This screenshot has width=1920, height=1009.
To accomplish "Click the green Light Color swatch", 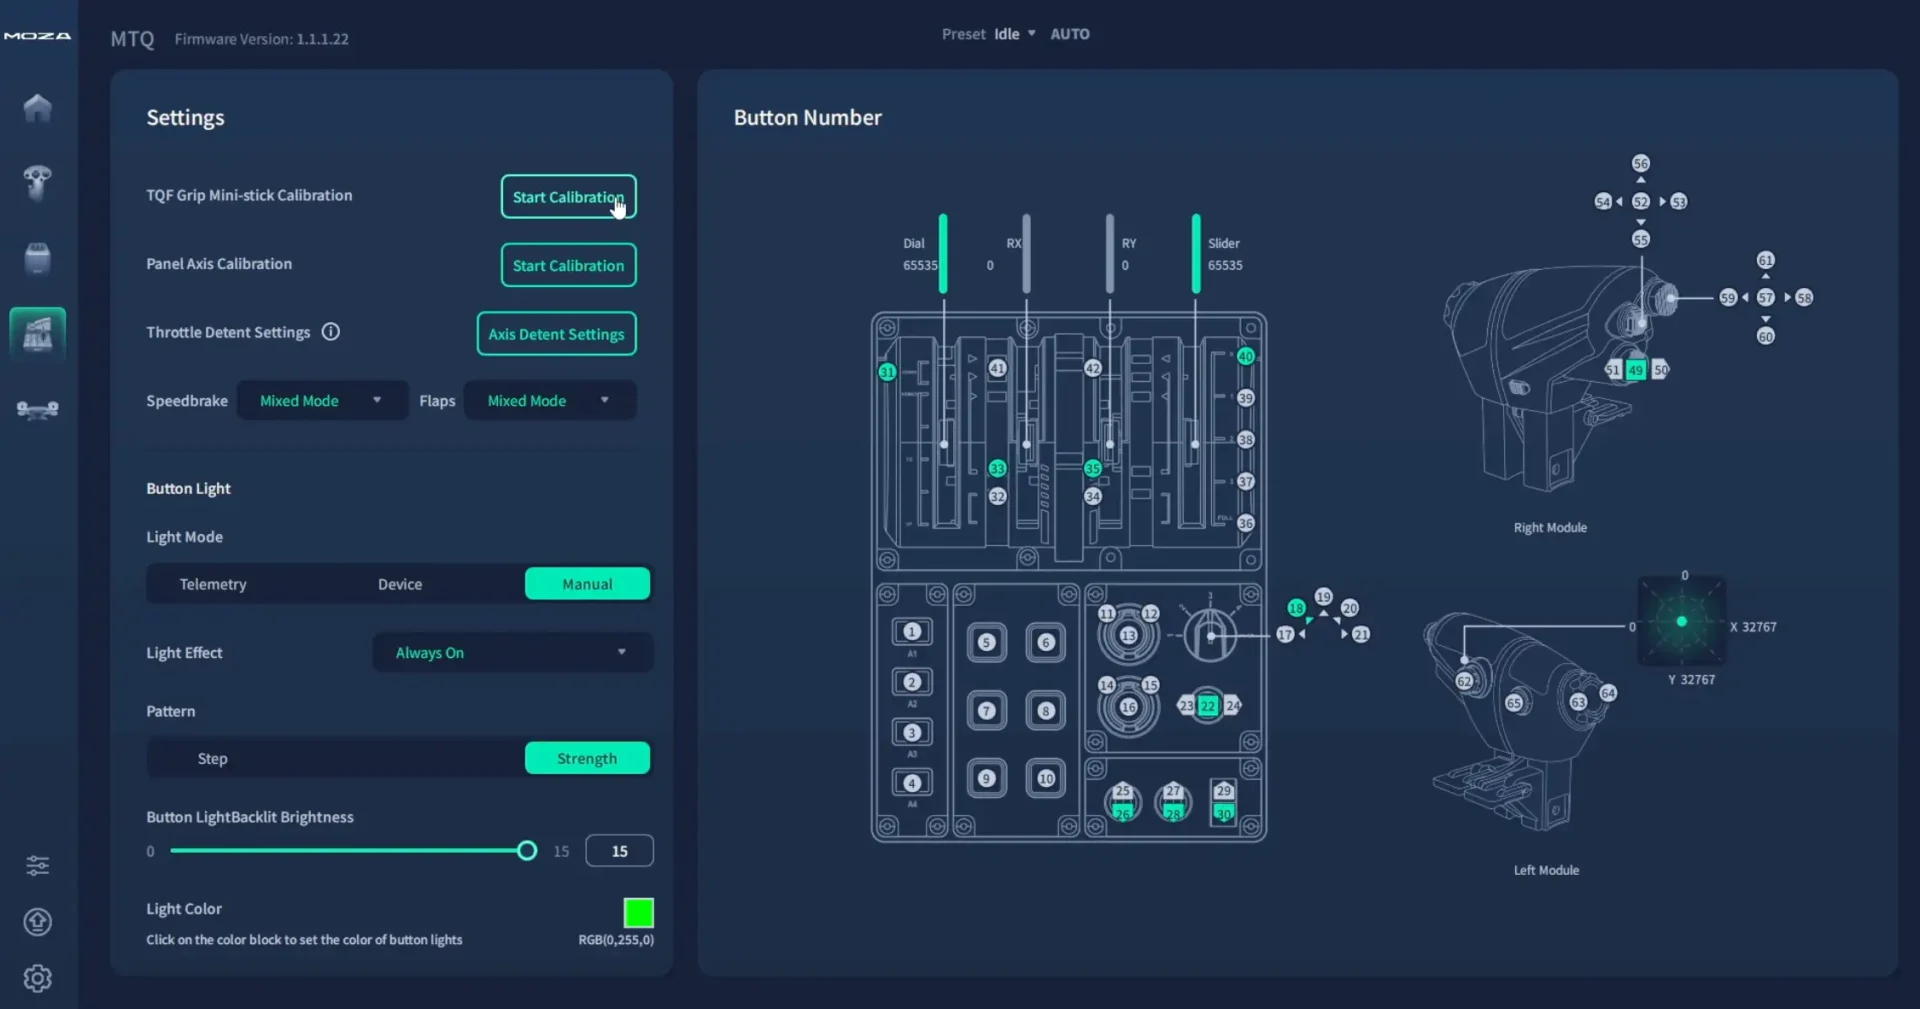I will tap(638, 912).
